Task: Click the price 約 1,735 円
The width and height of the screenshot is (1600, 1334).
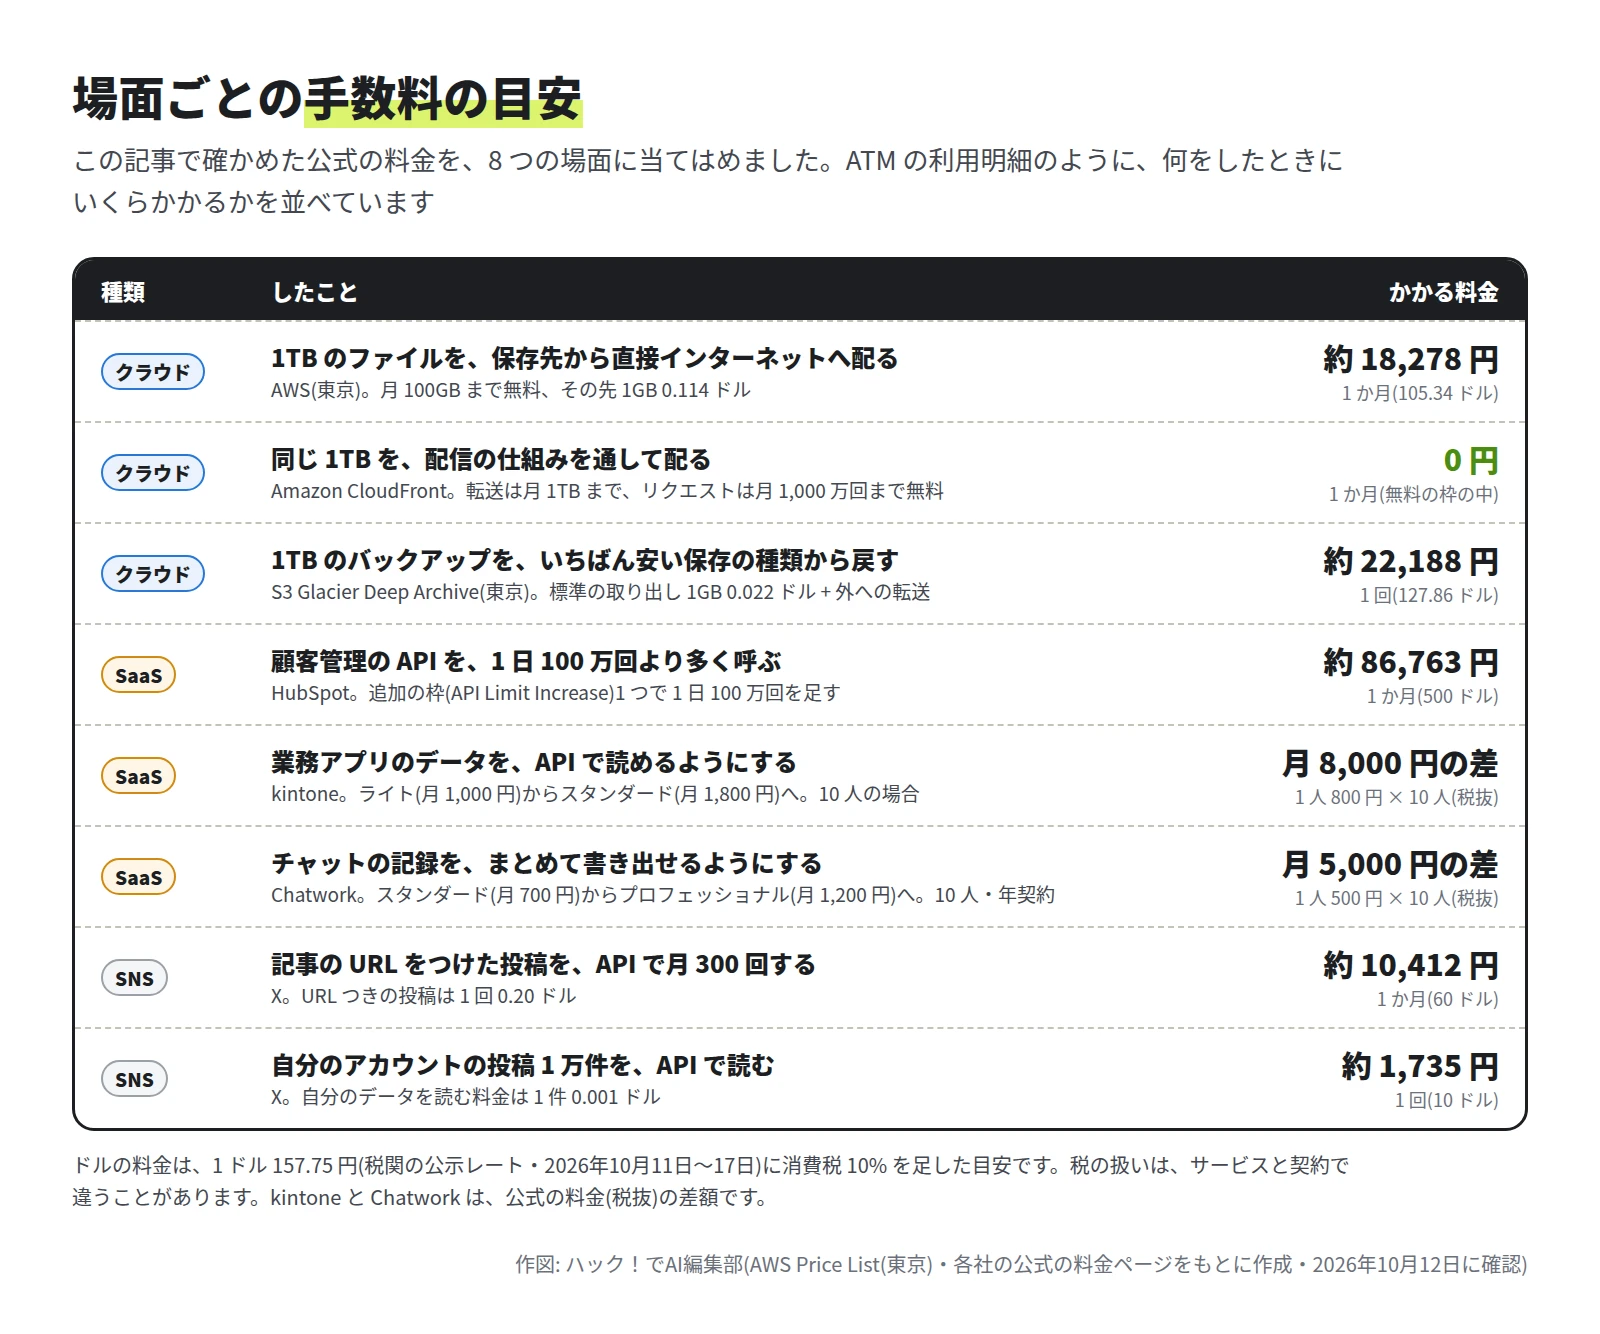Action: (1420, 1066)
